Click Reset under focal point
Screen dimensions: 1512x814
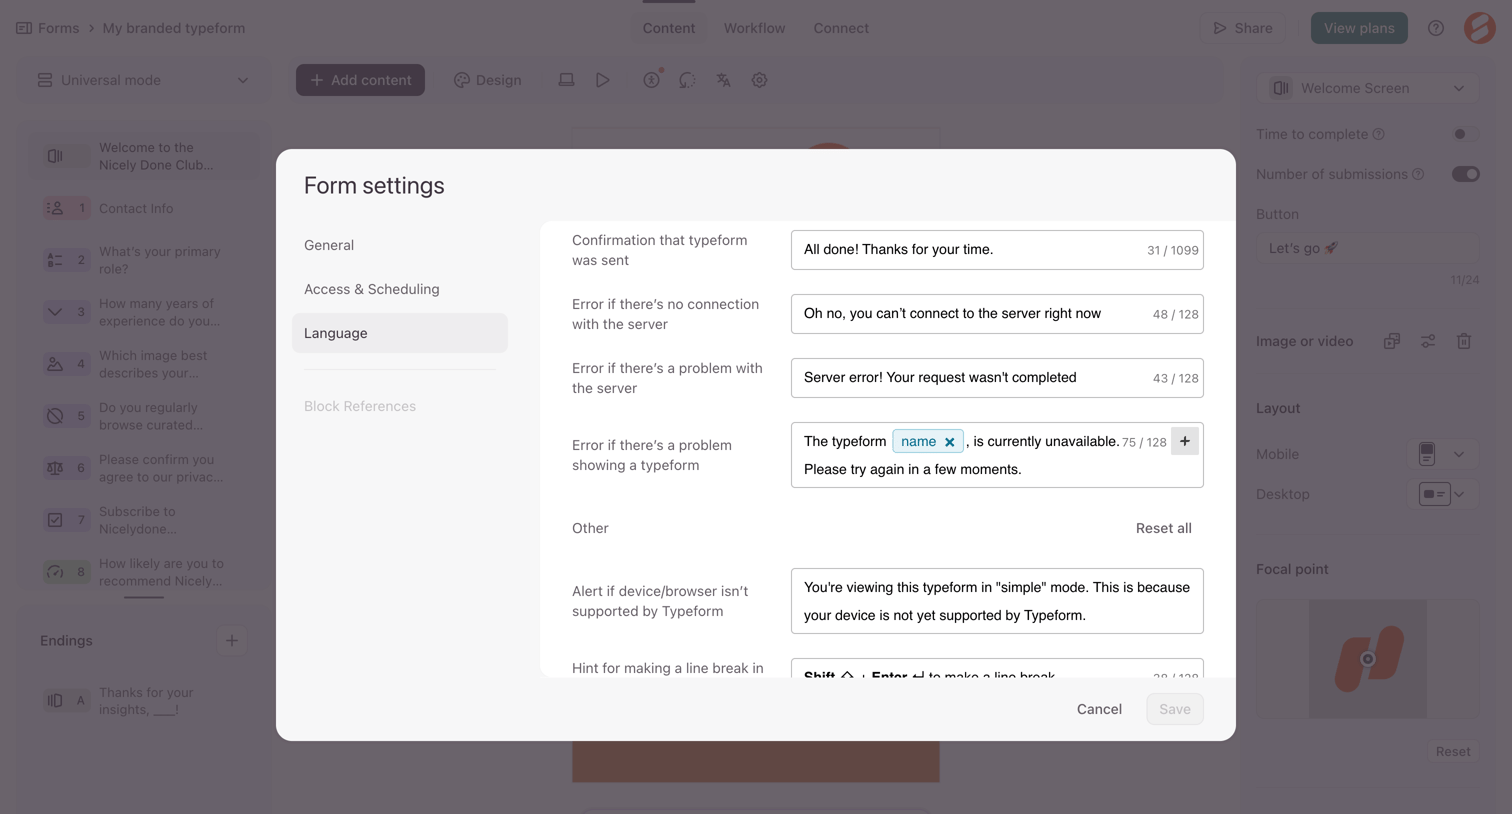coord(1453,751)
